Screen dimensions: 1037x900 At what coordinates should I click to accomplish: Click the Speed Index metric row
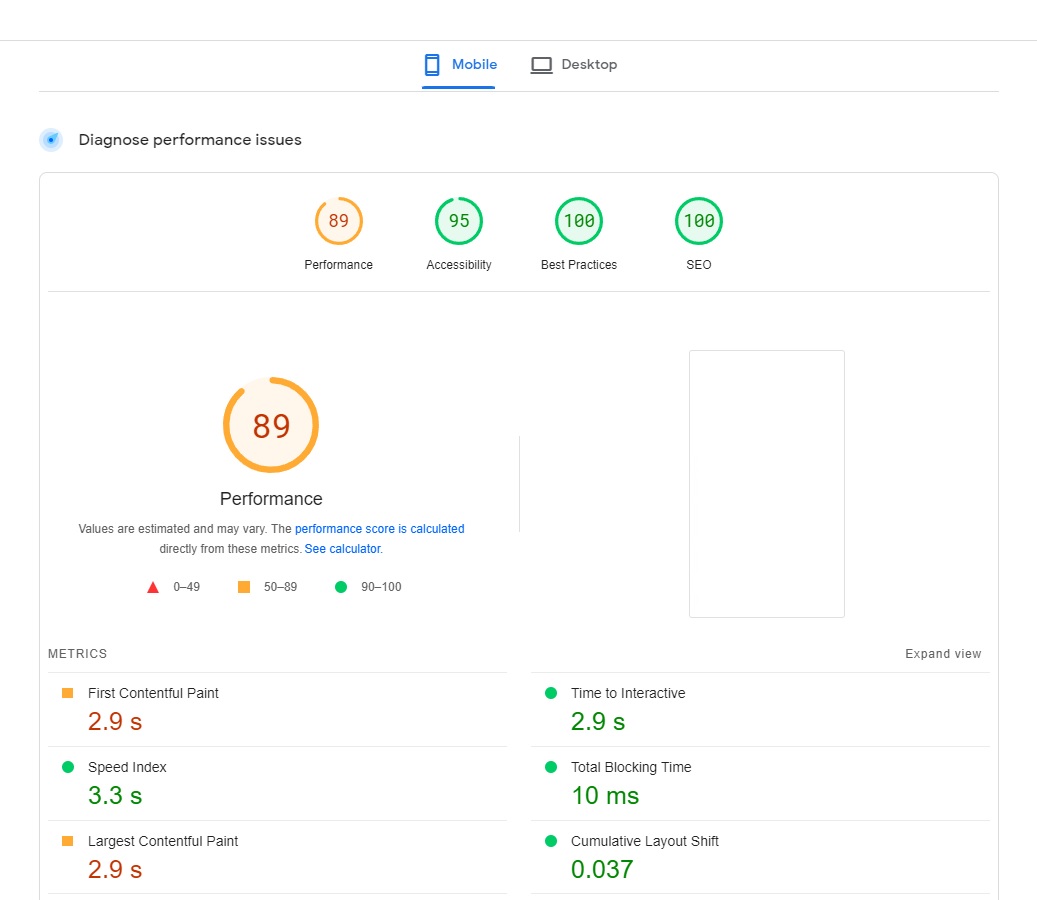[278, 784]
